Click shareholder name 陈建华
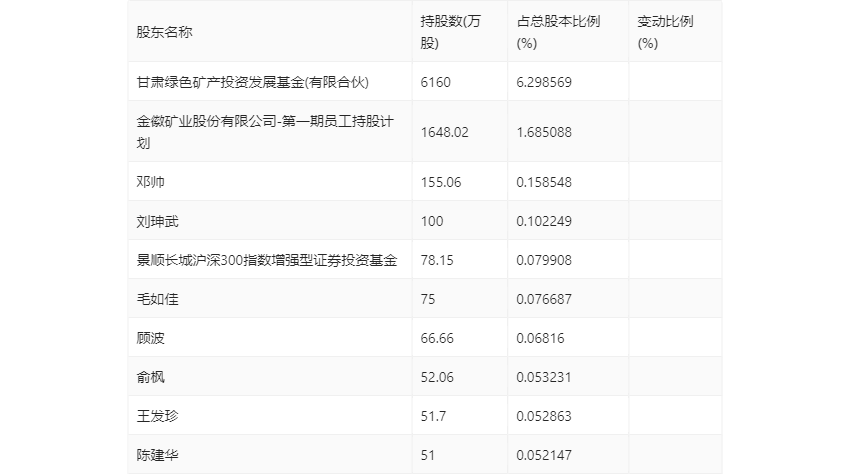Image resolution: width=850 pixels, height=474 pixels. [157, 455]
